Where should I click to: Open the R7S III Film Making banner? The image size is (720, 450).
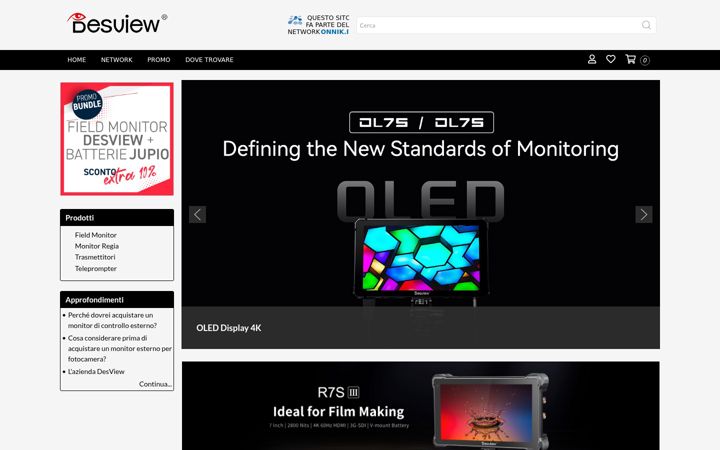pos(421,406)
